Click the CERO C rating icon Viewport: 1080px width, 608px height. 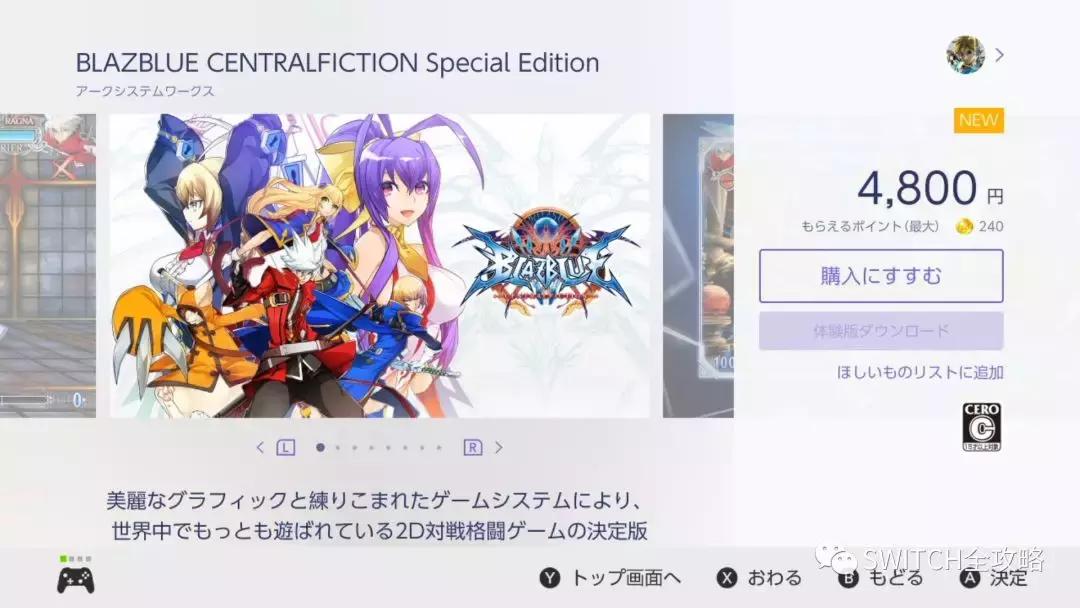(x=982, y=427)
